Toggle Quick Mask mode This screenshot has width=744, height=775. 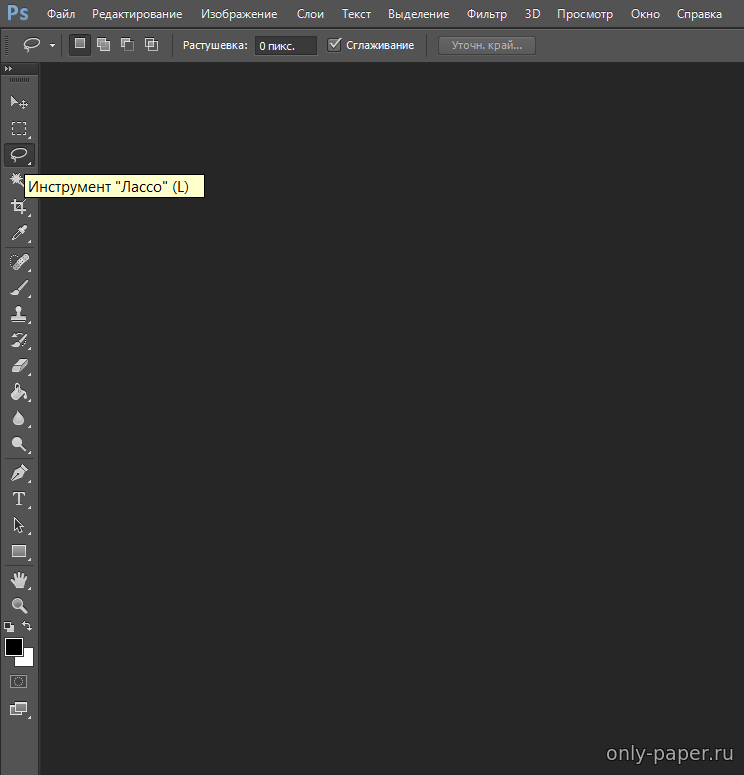point(19,681)
